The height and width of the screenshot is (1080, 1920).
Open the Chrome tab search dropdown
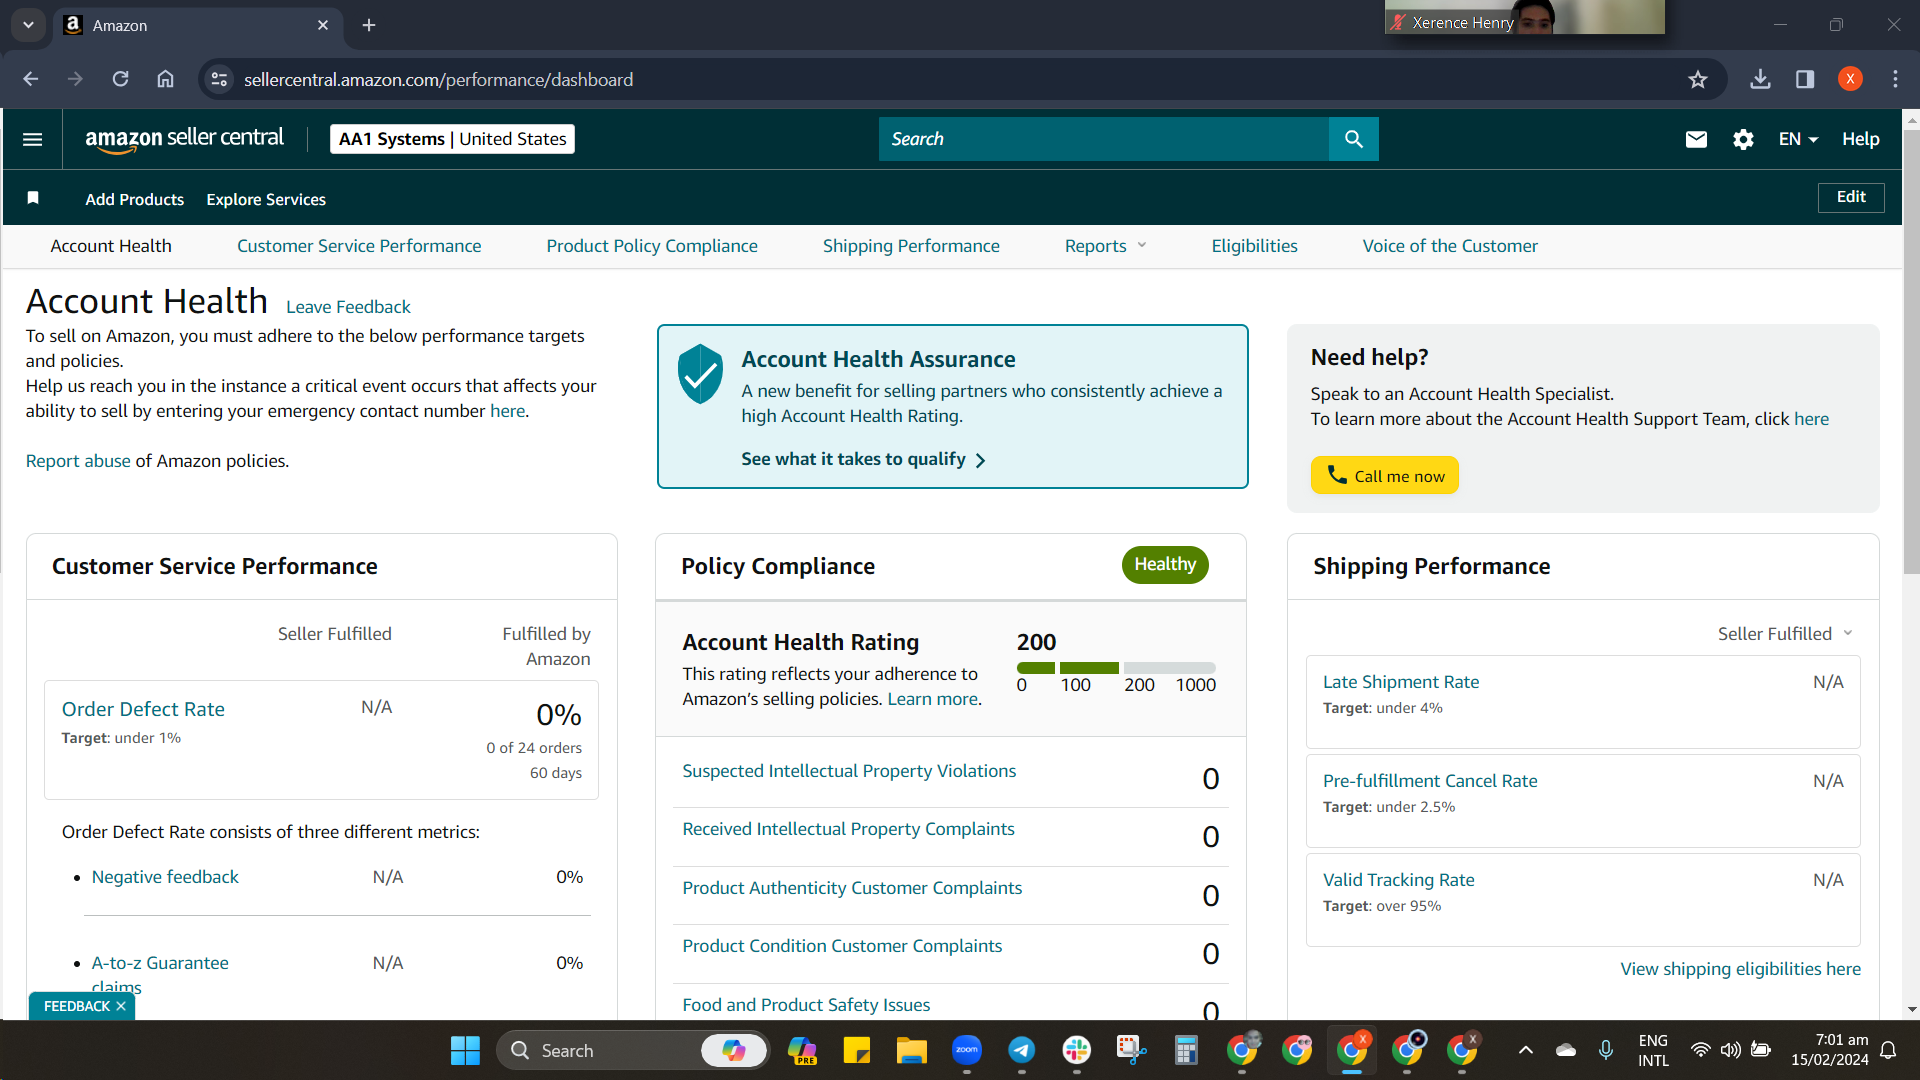[28, 25]
